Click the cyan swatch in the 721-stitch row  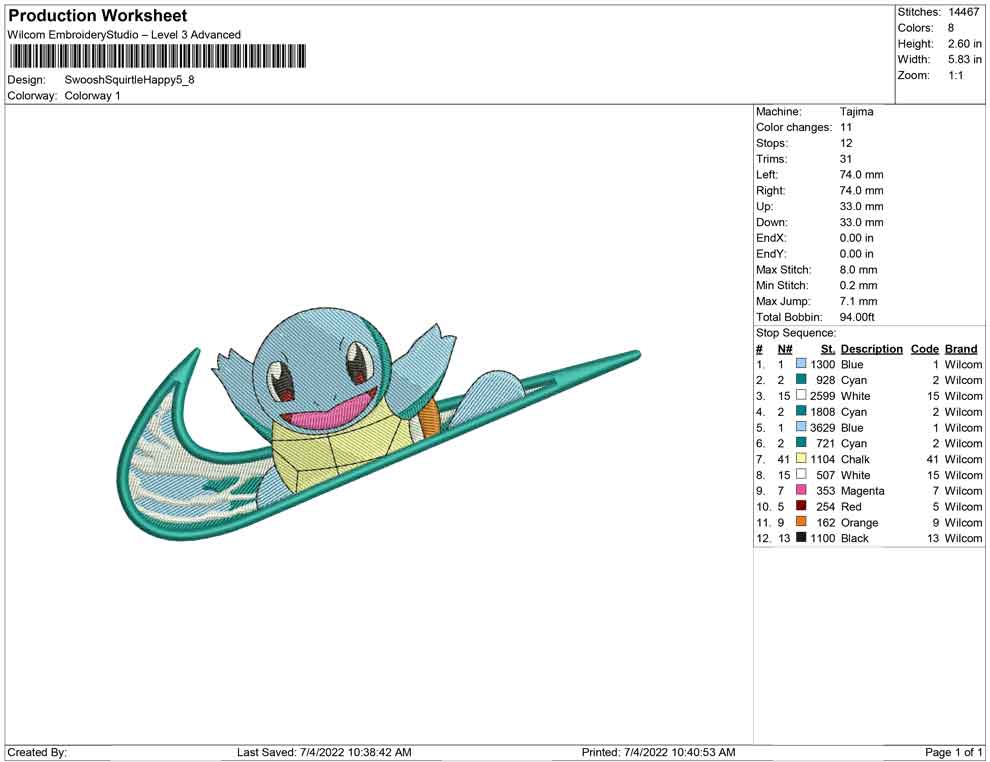coord(801,443)
